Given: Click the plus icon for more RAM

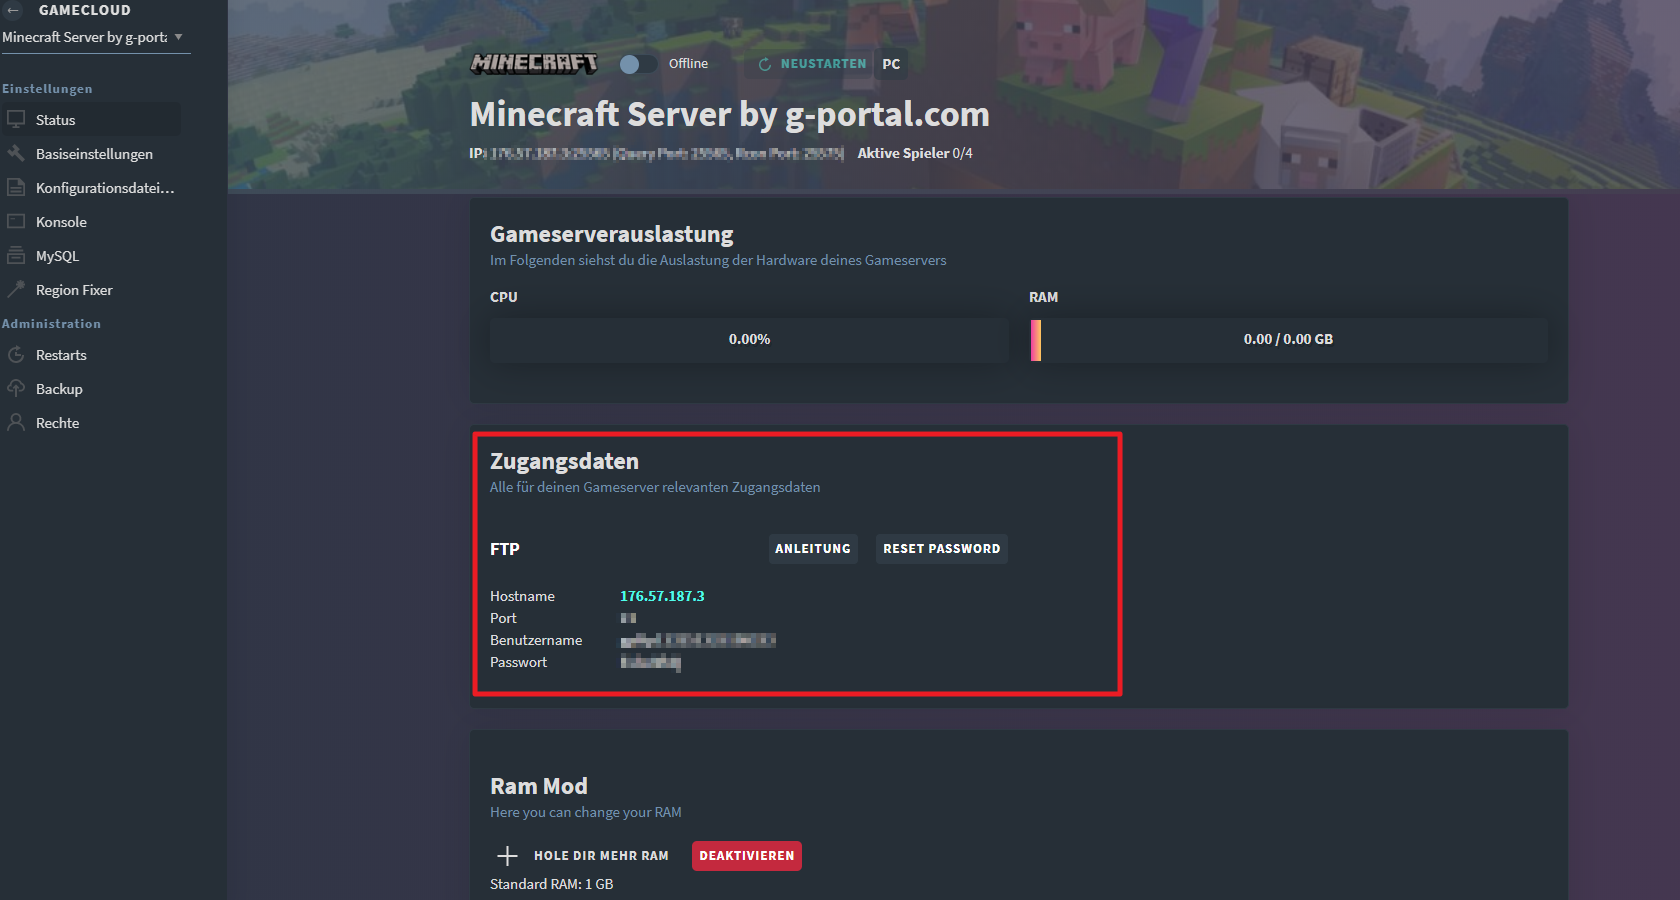Looking at the screenshot, I should point(507,856).
